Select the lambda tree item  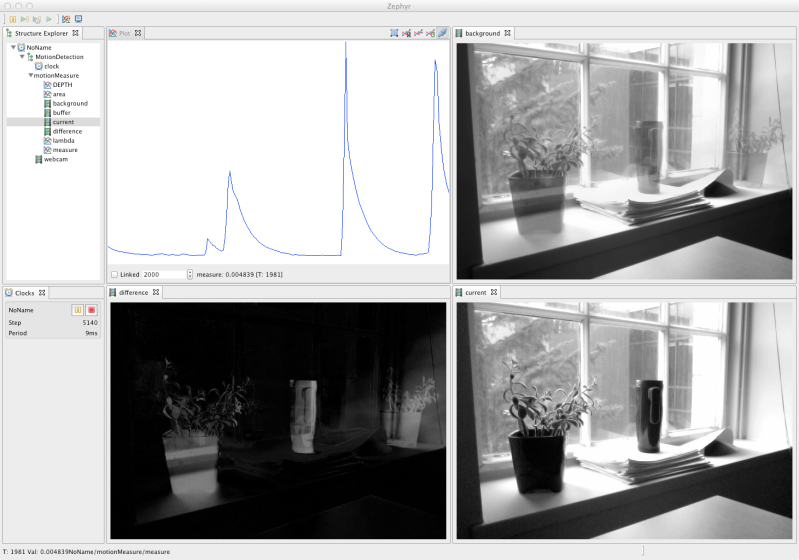63,141
